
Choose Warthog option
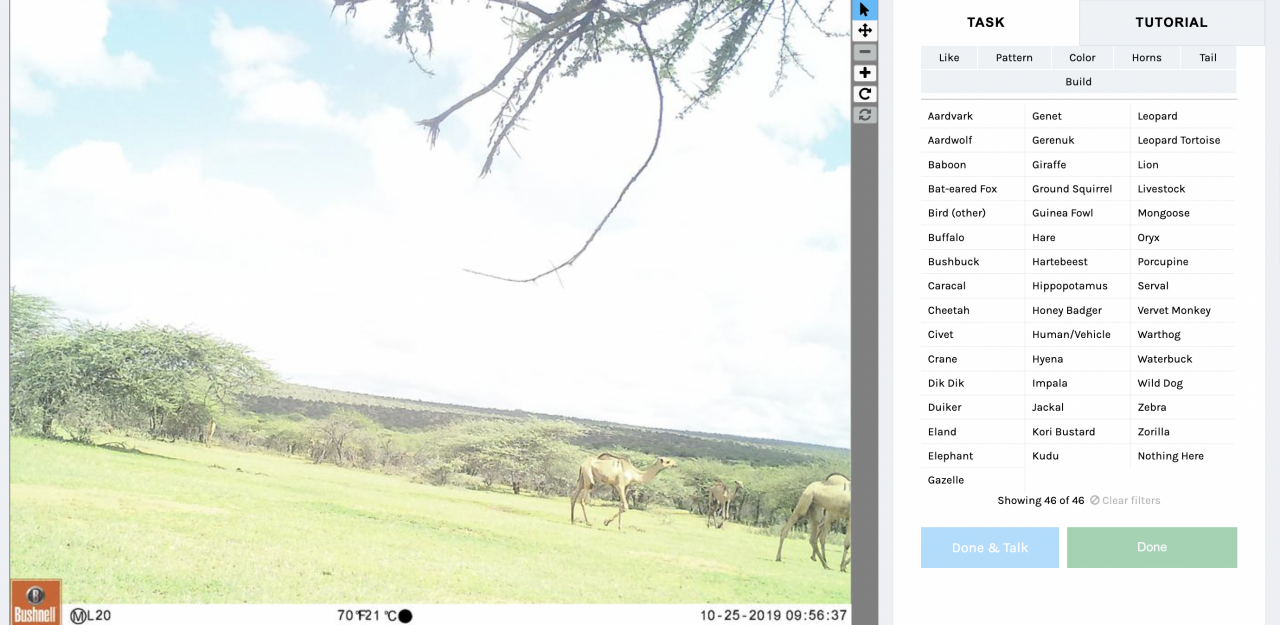(x=1184, y=335)
